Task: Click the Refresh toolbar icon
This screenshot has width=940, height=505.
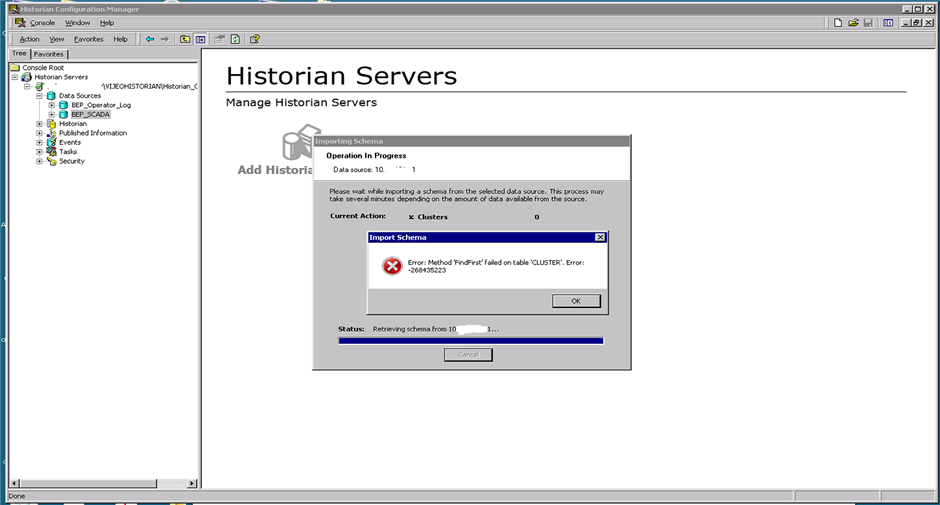Action: coord(235,39)
